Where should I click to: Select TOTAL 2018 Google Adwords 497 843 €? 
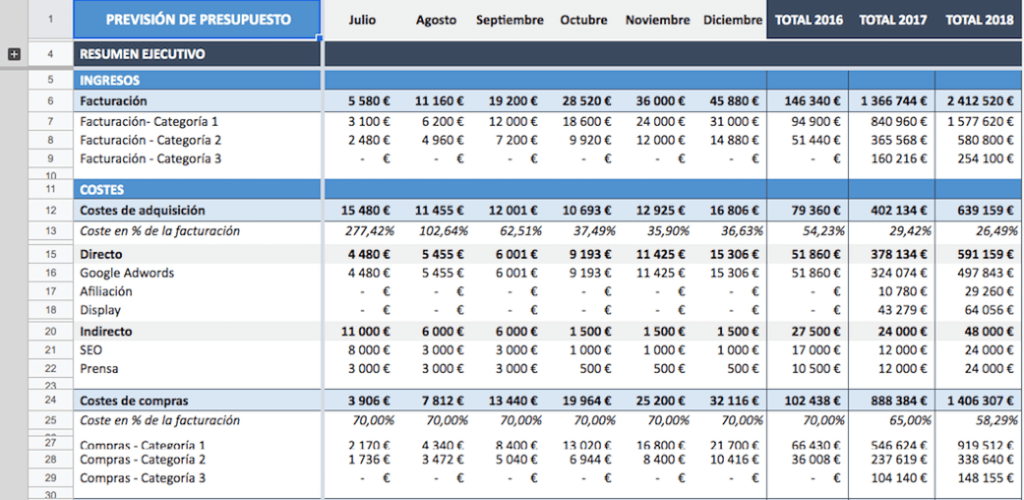[987, 273]
